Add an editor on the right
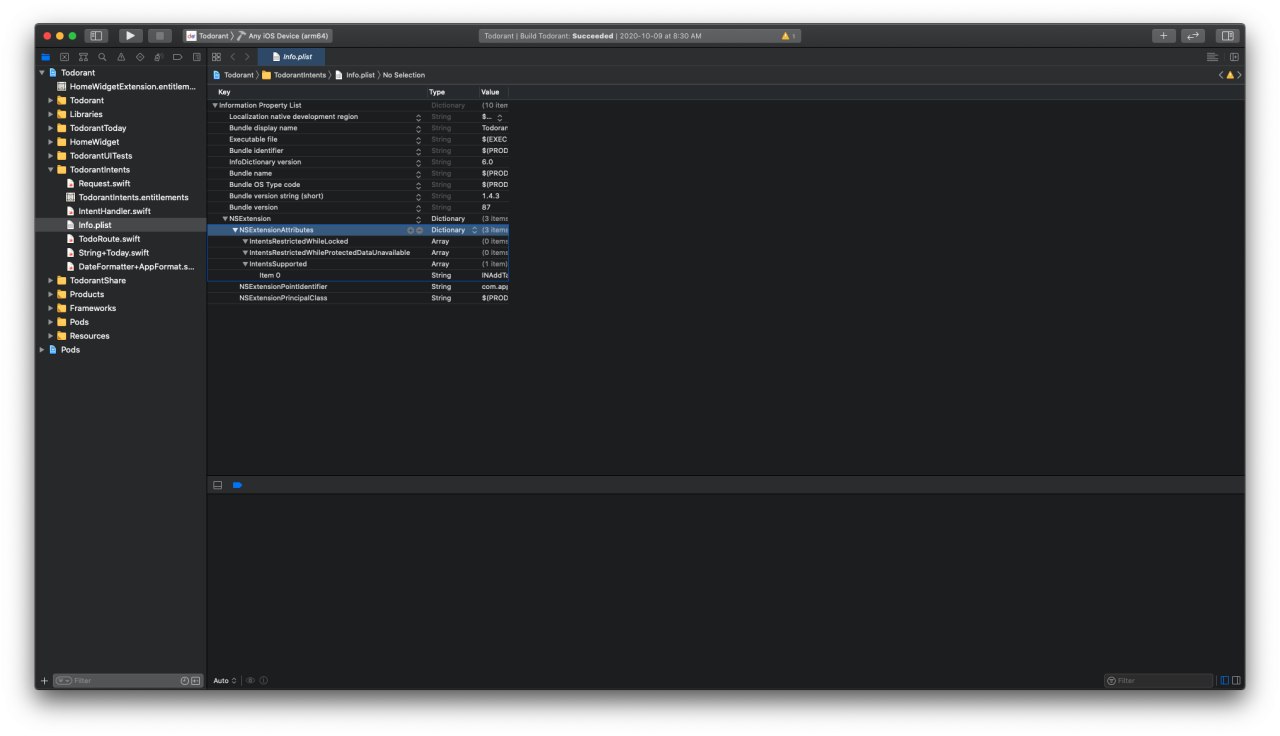Viewport: 1280px width, 736px height. (x=1234, y=57)
